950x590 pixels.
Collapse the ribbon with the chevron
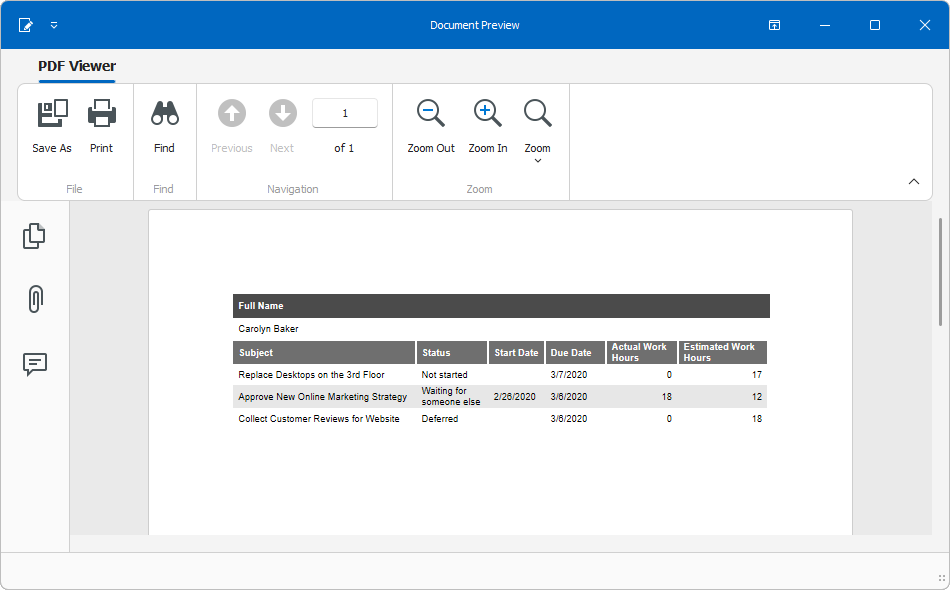pos(913,182)
